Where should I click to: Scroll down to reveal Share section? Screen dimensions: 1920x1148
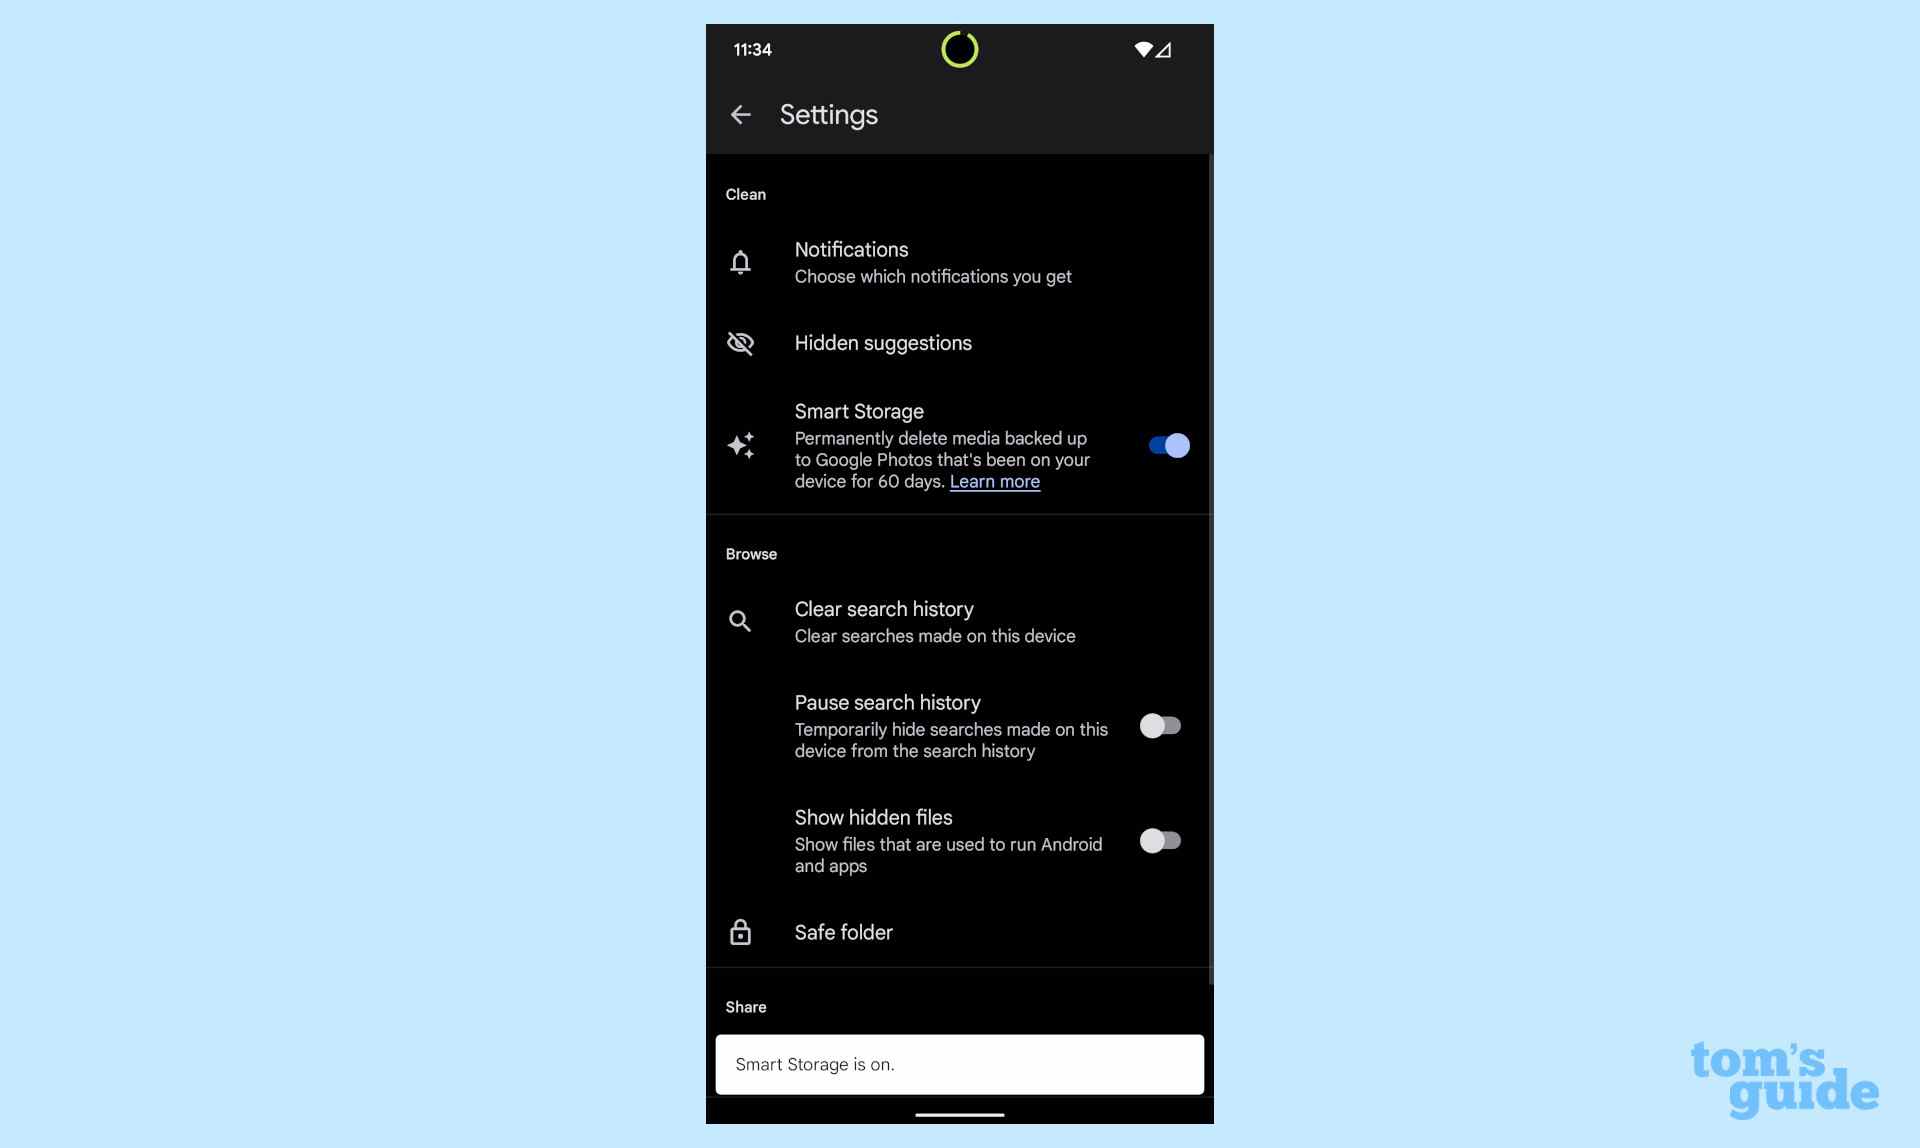coord(745,1007)
